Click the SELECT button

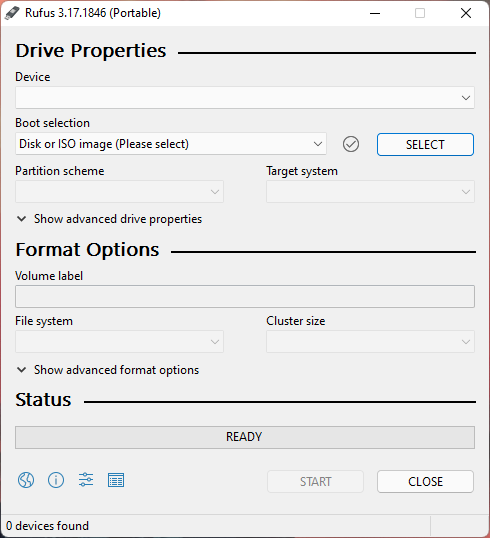click(425, 144)
